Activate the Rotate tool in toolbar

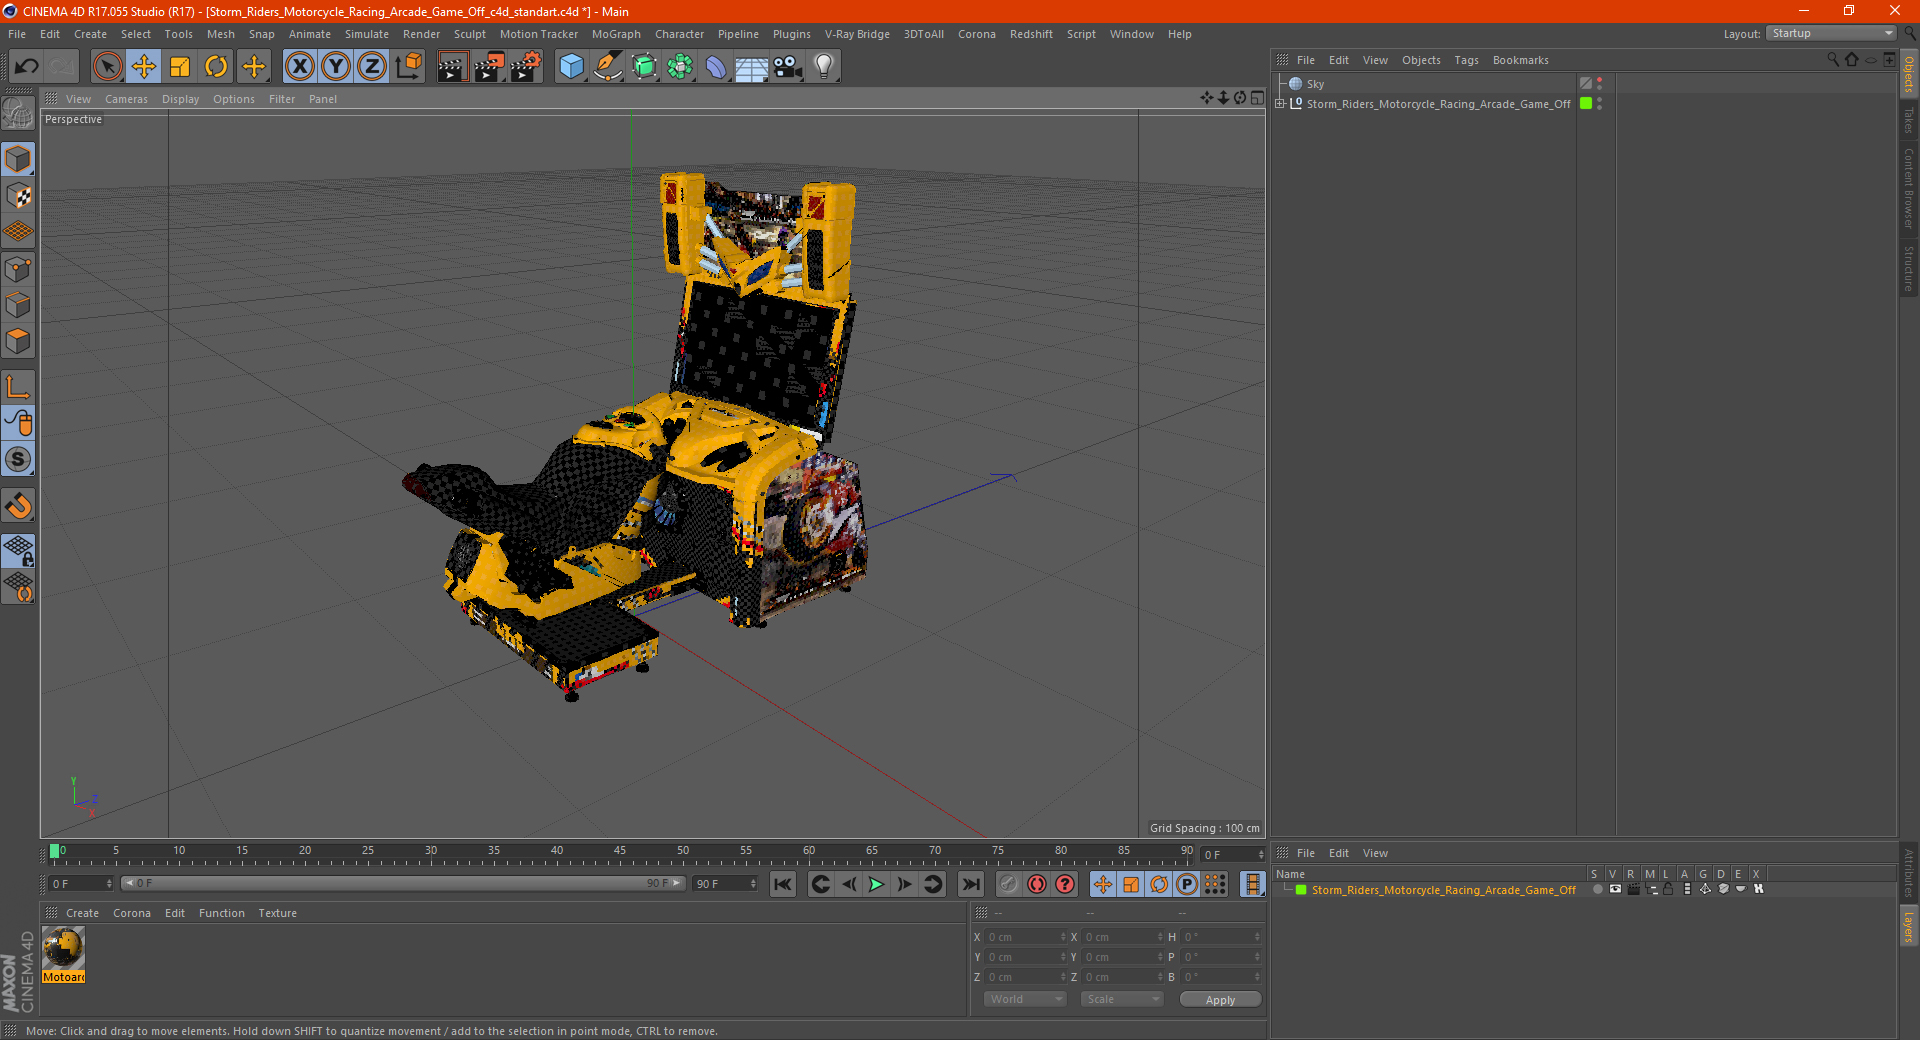216,67
